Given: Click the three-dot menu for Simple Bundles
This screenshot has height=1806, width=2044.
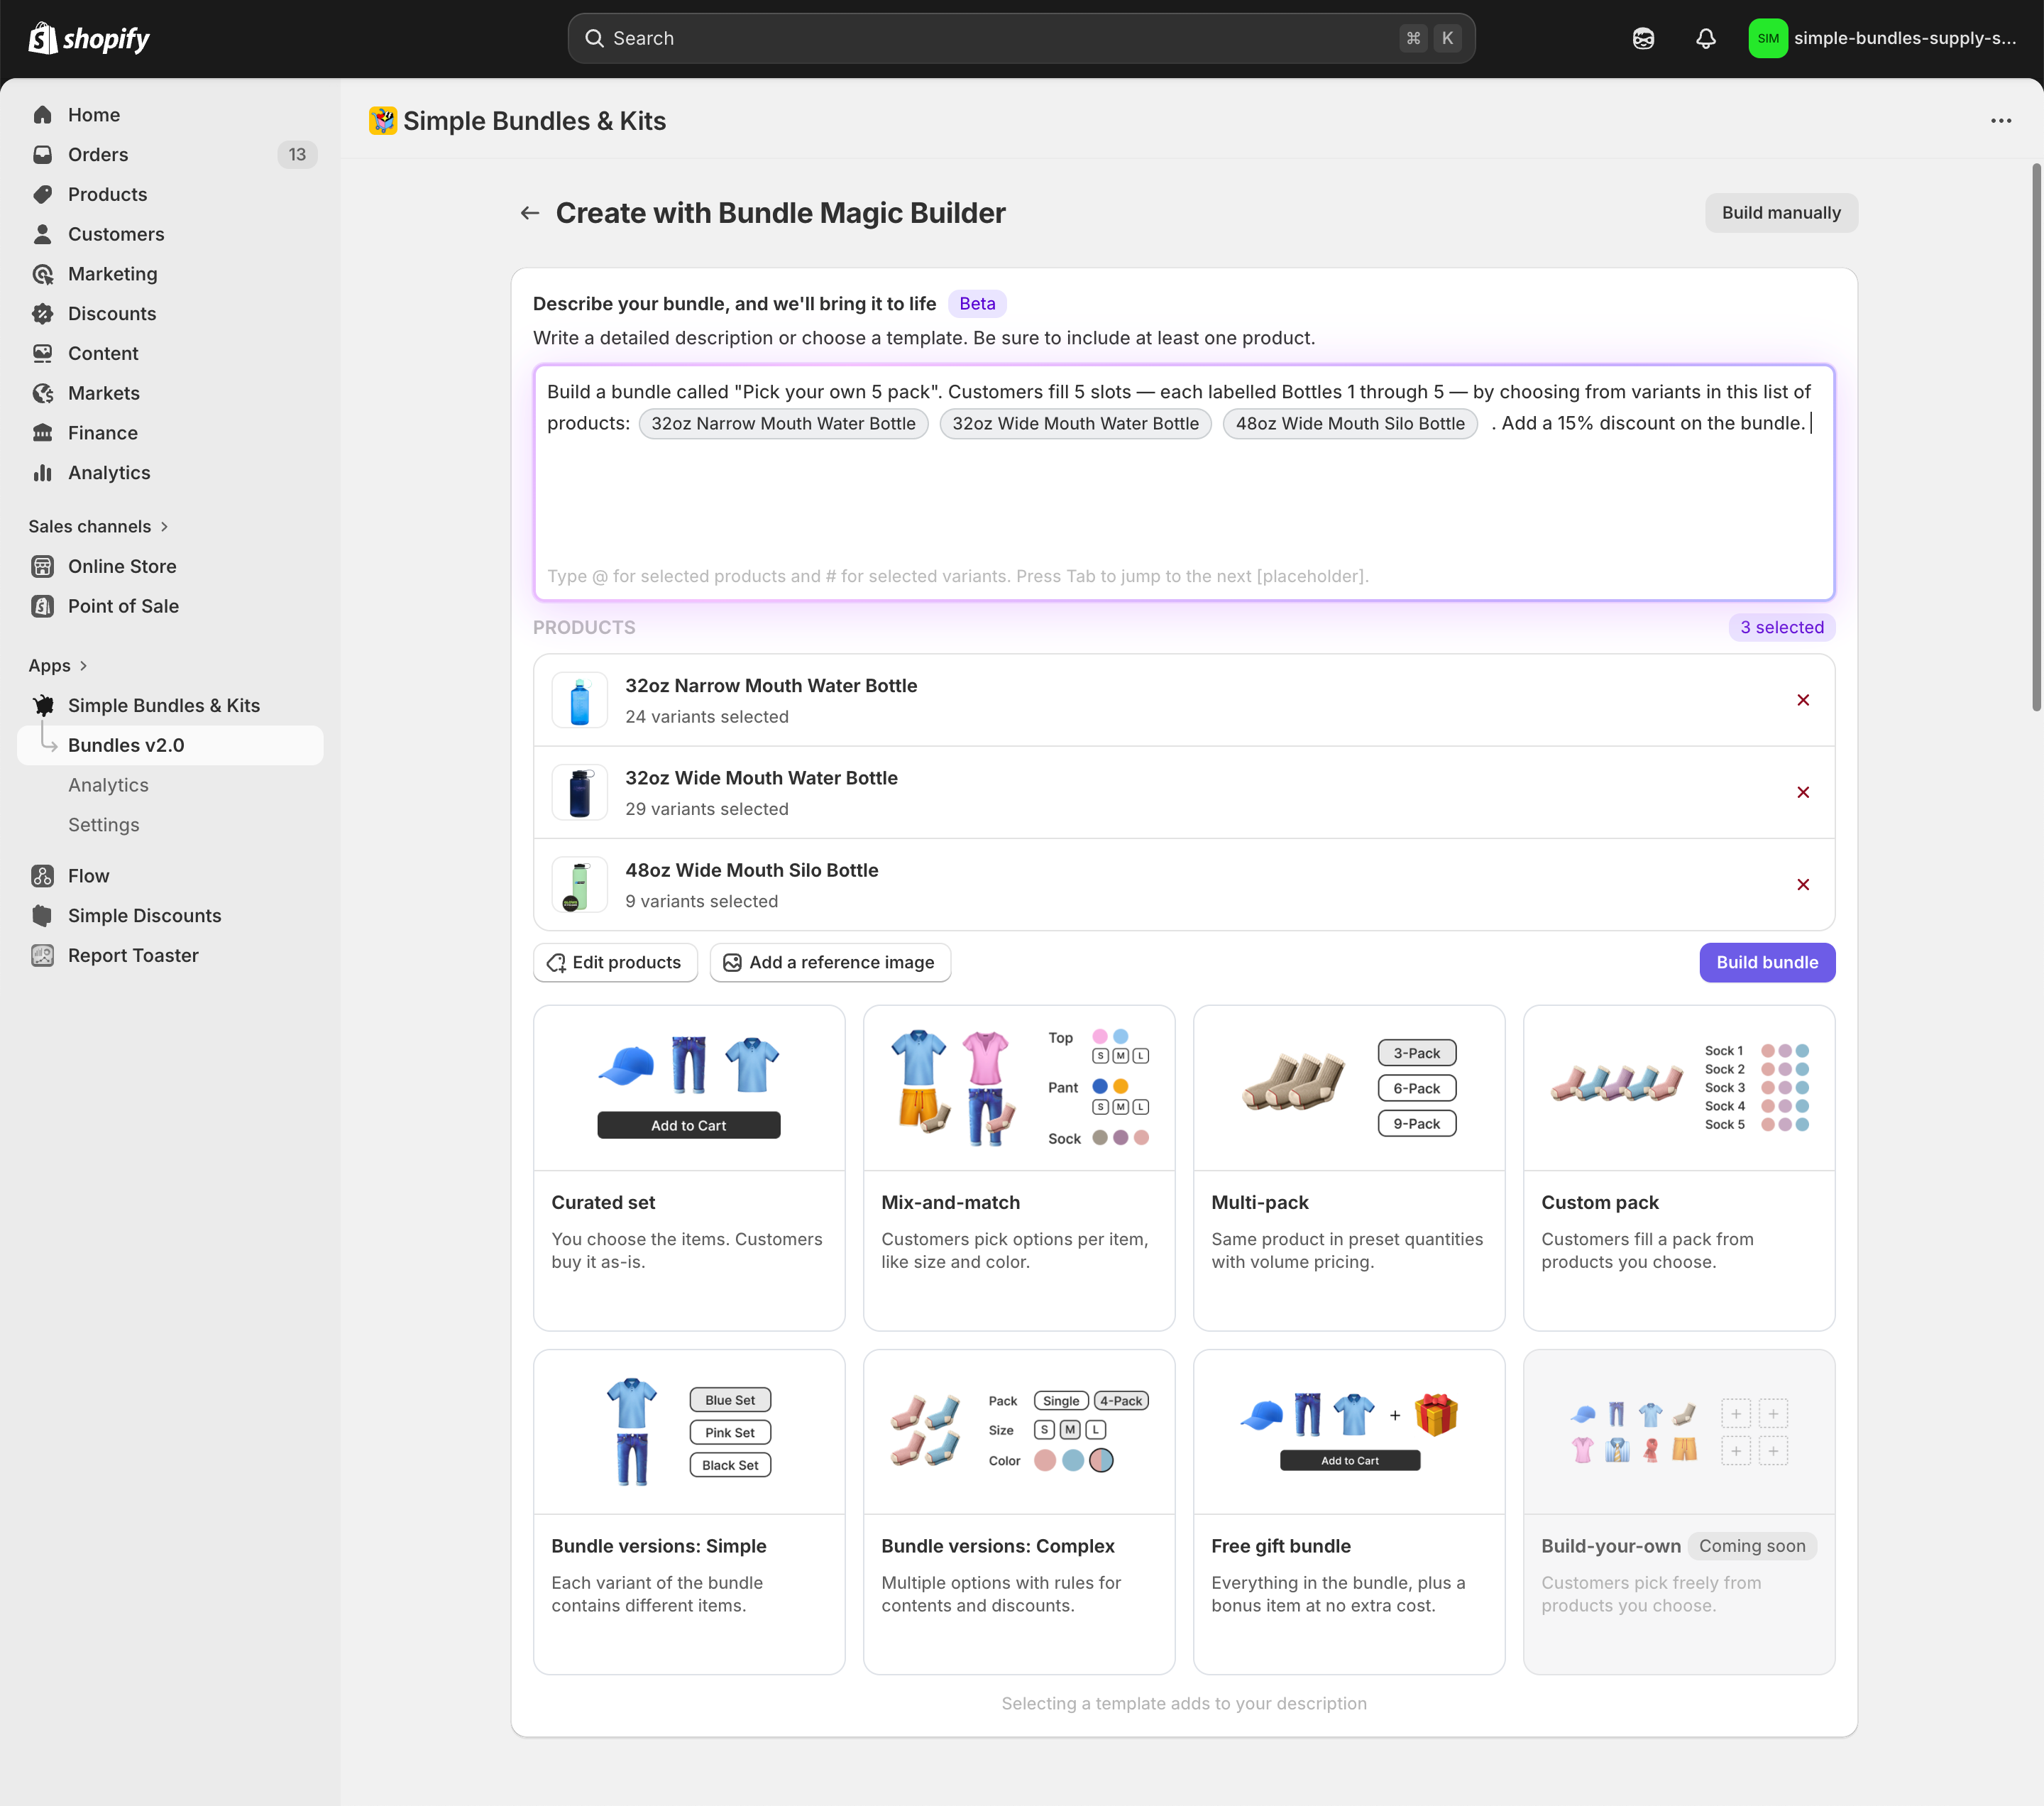Looking at the screenshot, I should click(x=2000, y=121).
